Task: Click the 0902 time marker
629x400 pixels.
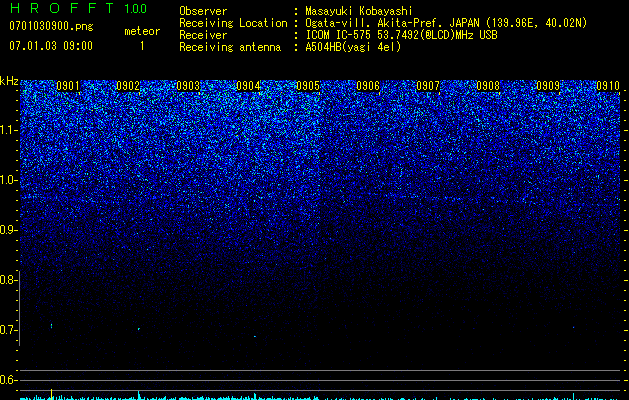Action: tap(128, 86)
